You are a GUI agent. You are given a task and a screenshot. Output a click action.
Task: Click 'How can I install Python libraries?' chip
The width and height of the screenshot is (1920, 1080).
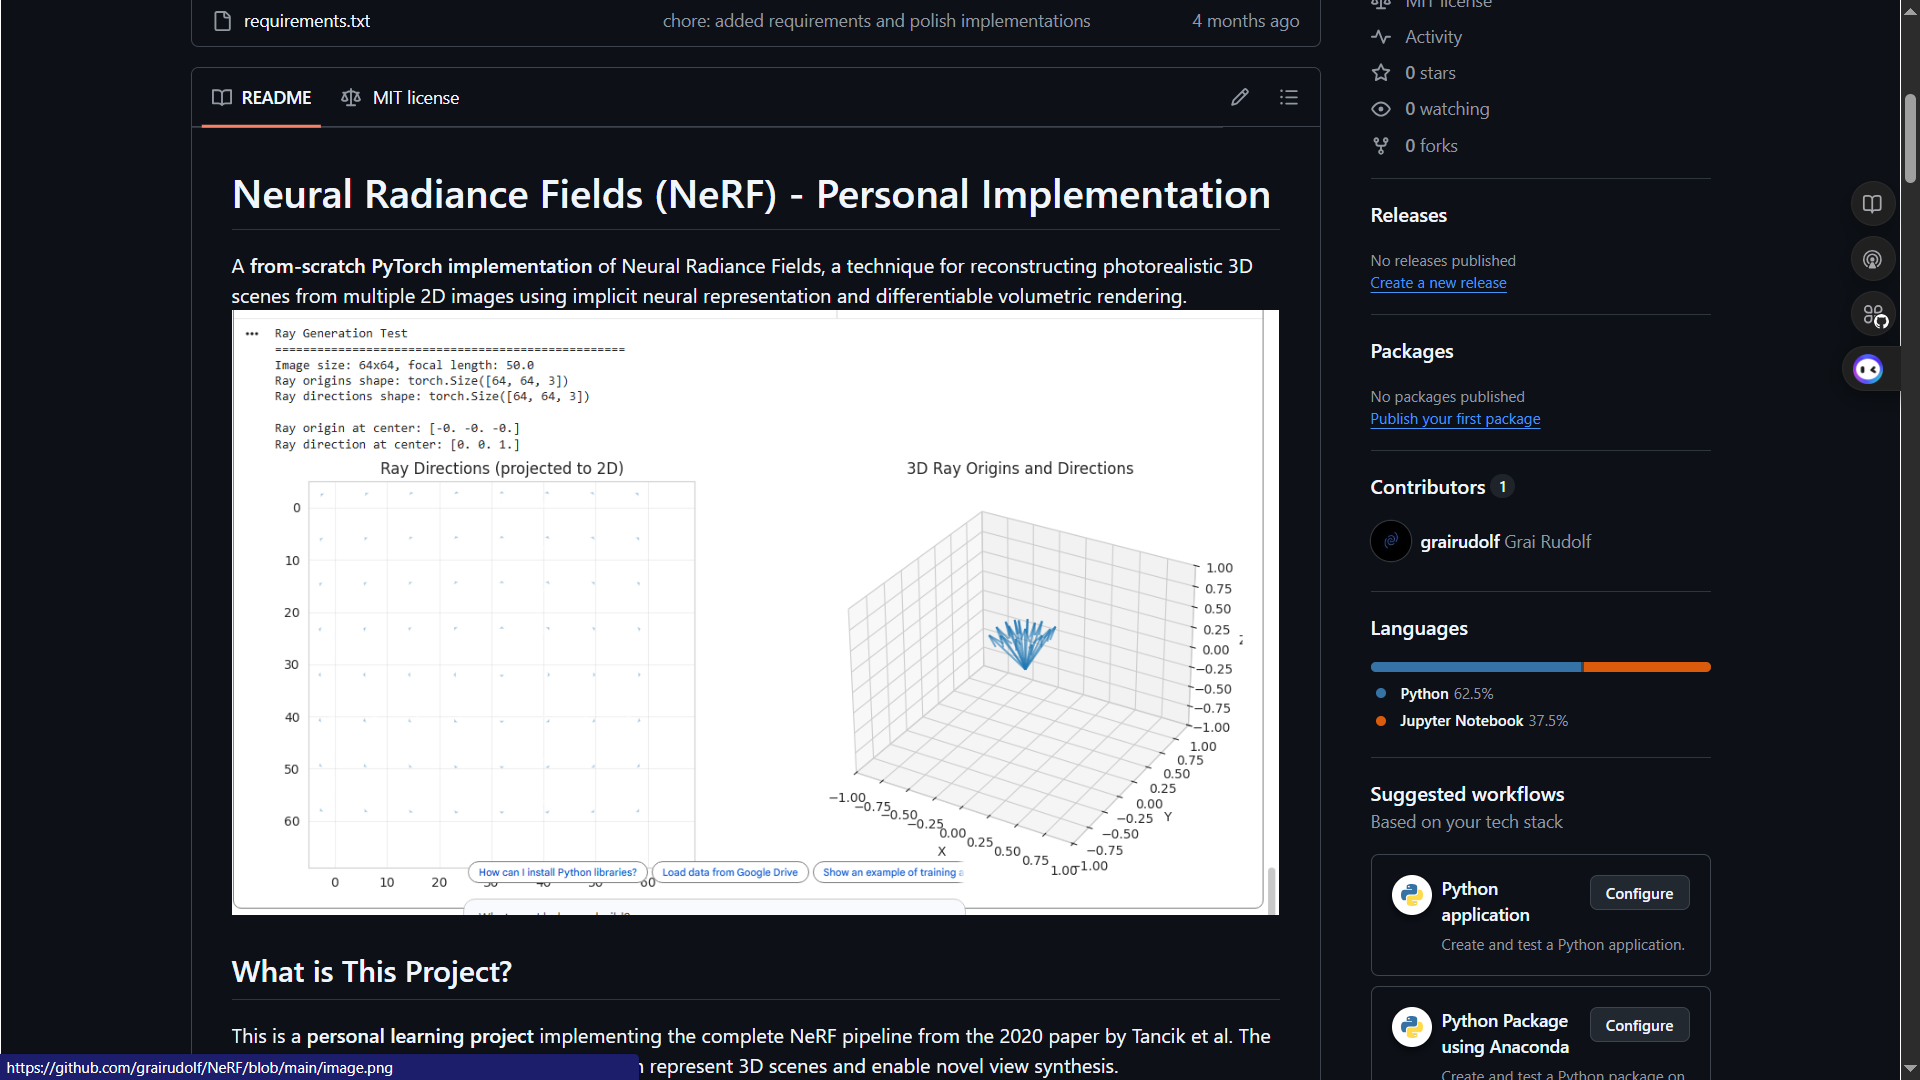557,872
